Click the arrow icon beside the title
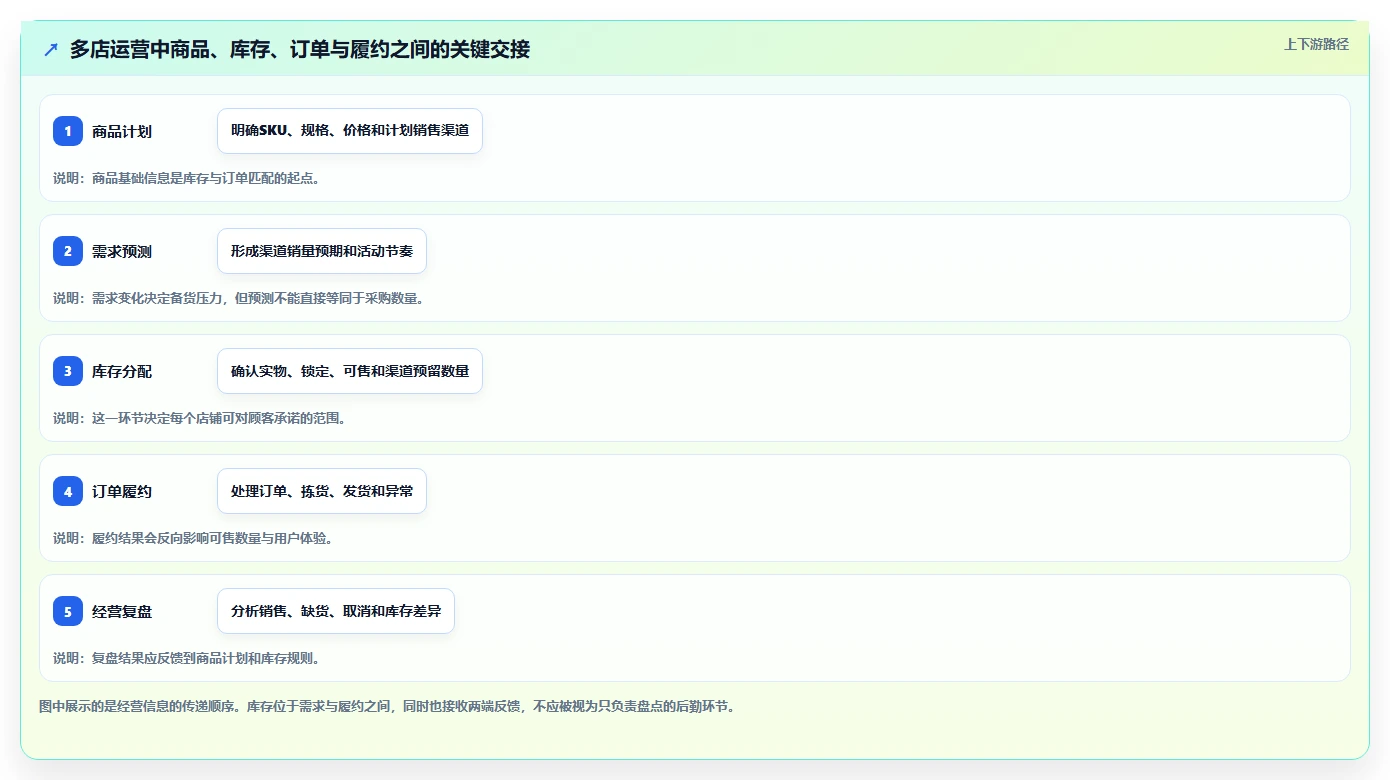Viewport: 1390px width, 780px height. point(51,49)
